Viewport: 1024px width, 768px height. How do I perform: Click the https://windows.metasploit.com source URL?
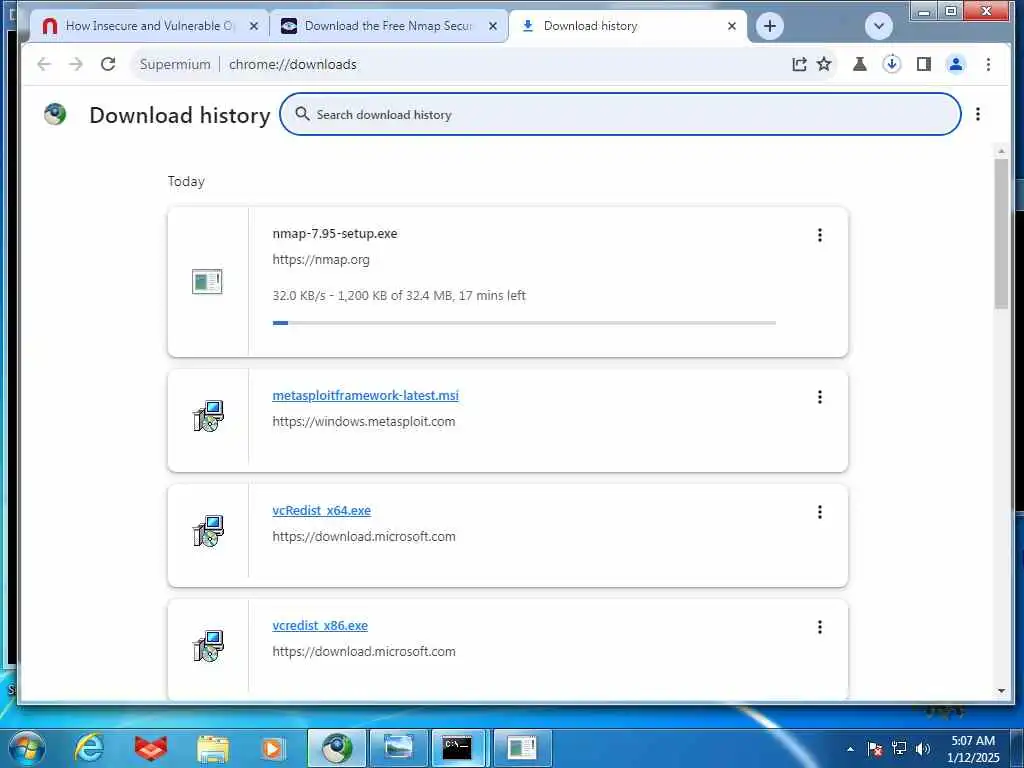(364, 421)
